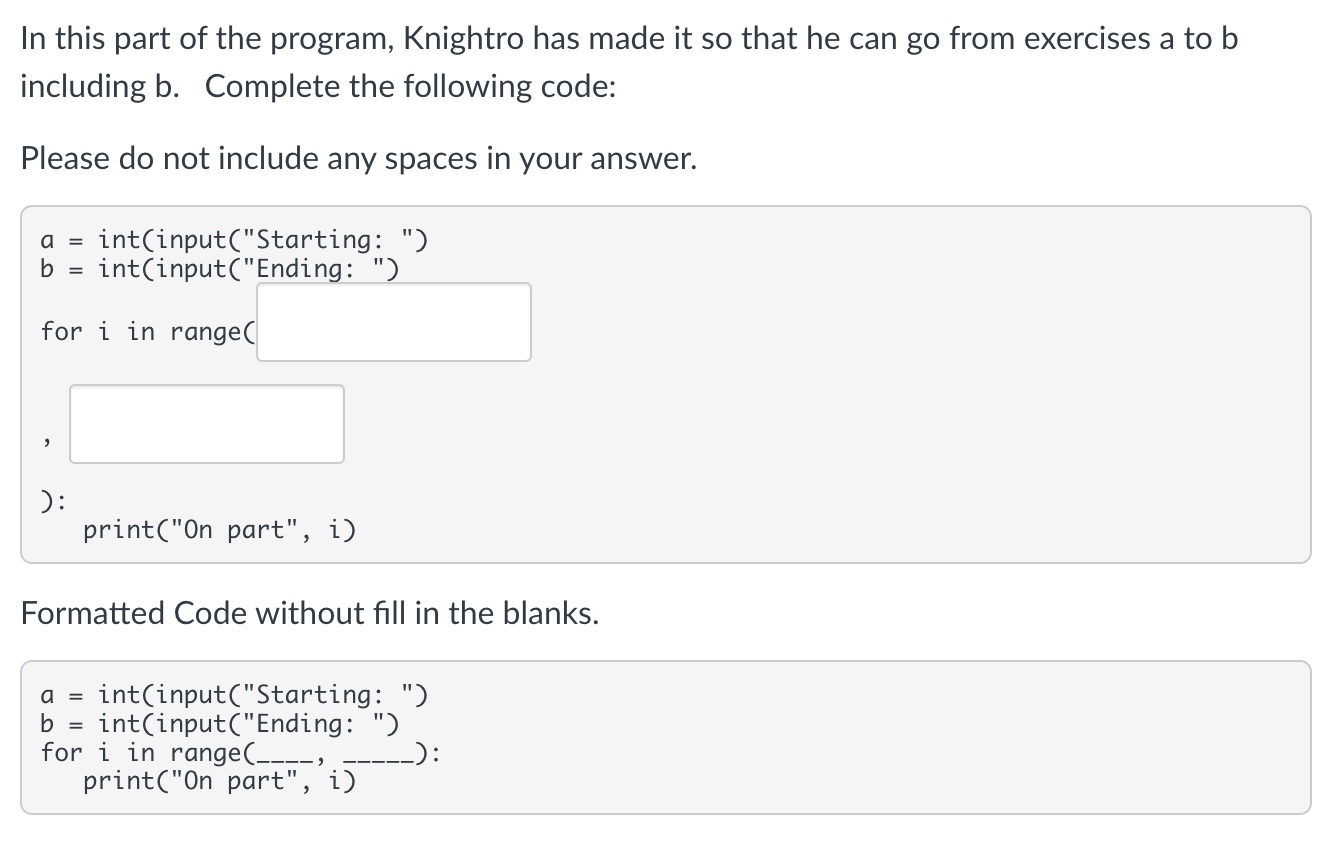Click the word Knightro in the prompt
Image resolution: width=1342 pixels, height=848 pixels.
pos(464,38)
